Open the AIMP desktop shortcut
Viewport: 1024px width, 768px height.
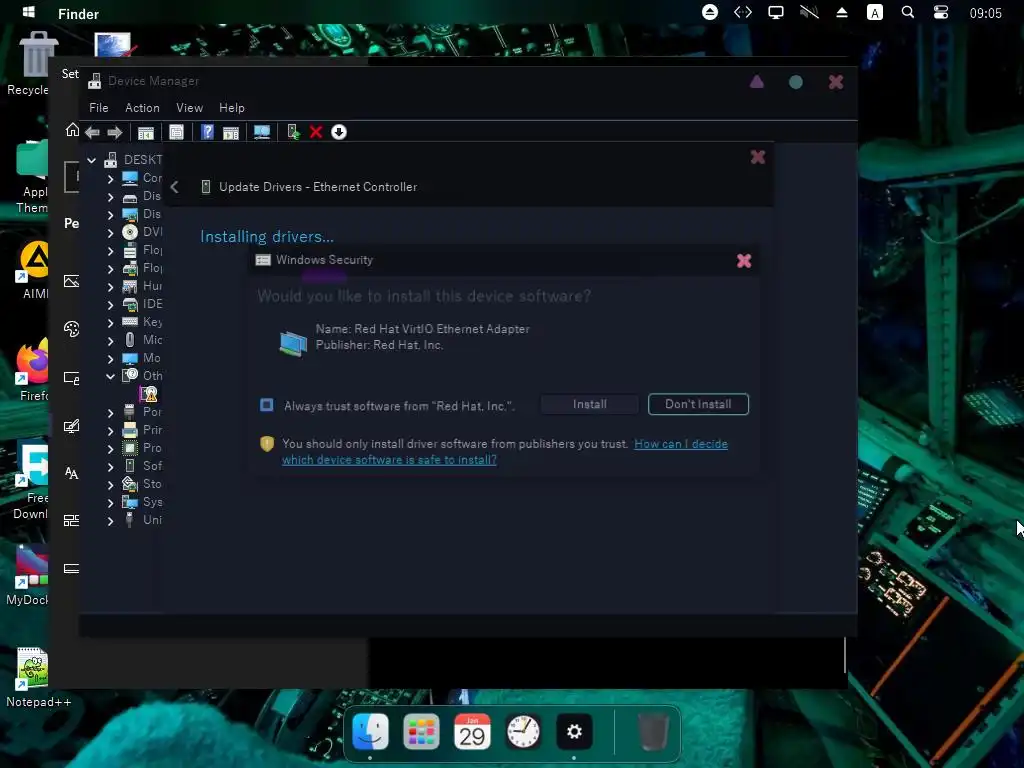pyautogui.click(x=34, y=269)
